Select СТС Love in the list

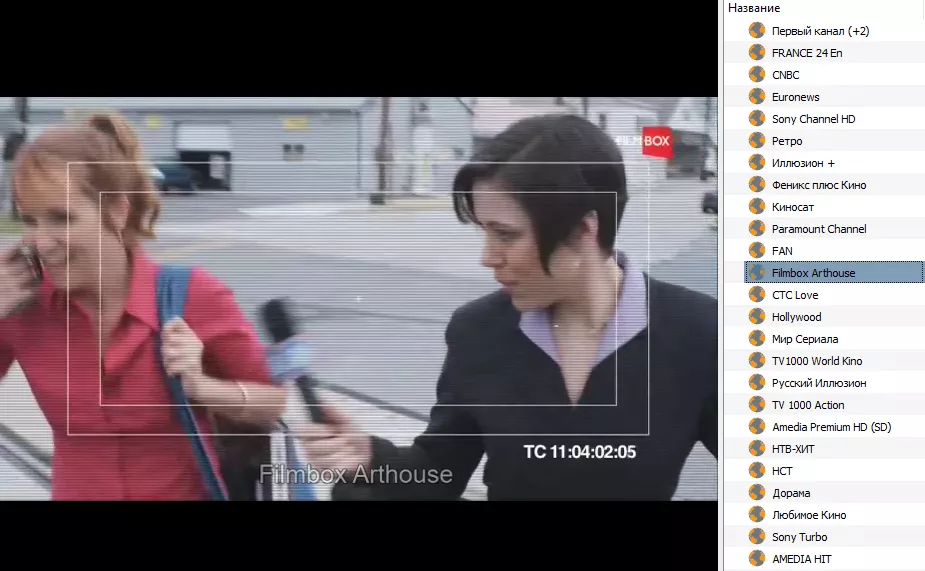(795, 295)
